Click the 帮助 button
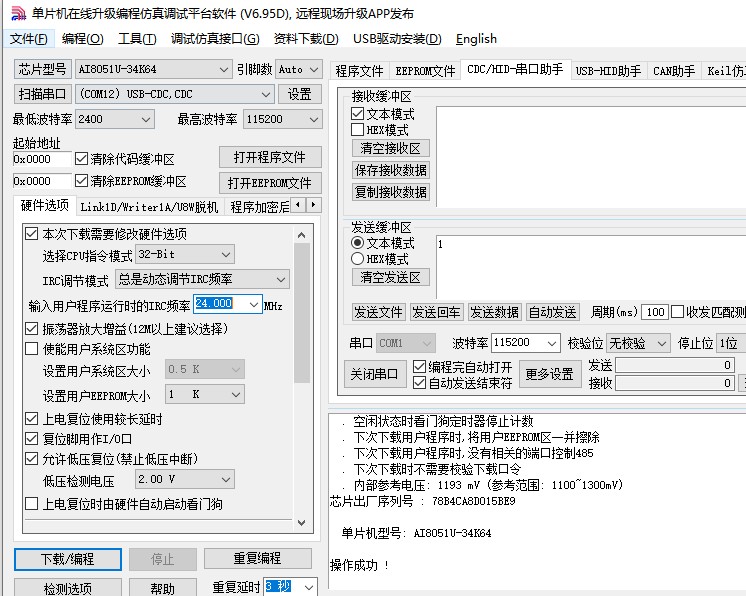 pyautogui.click(x=163, y=588)
